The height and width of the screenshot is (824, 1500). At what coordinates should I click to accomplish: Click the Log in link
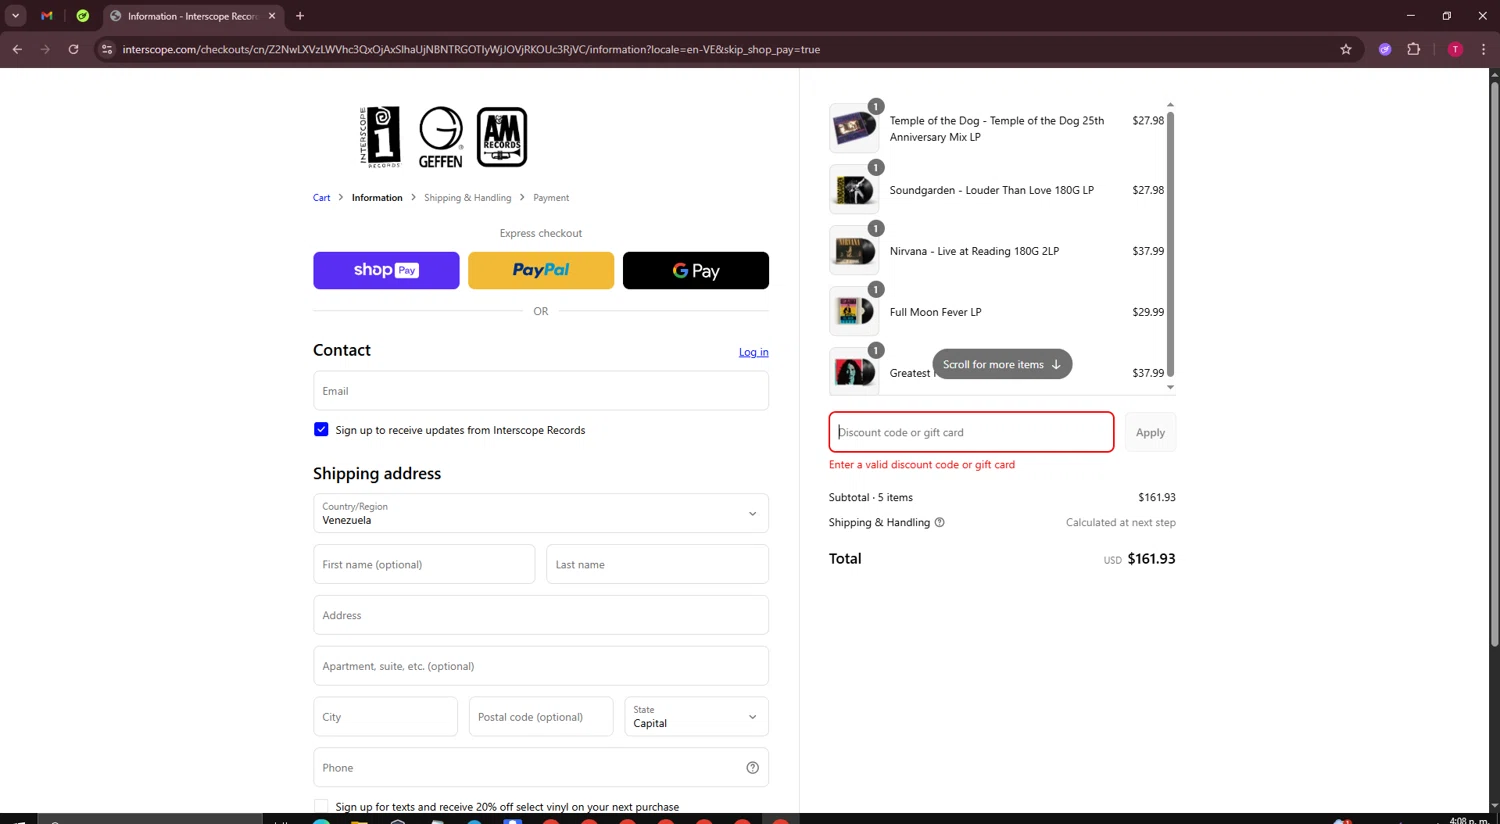pyautogui.click(x=753, y=352)
